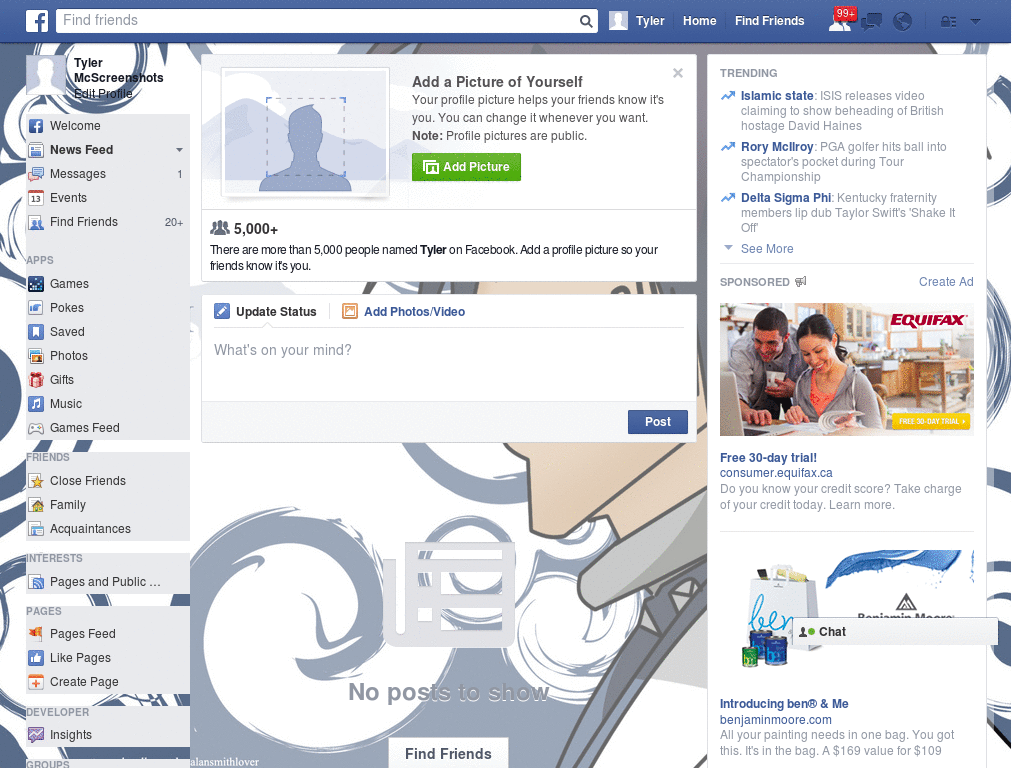Screen dimensions: 1024x768
Task: Open the Insights chart icon
Action: 36,735
